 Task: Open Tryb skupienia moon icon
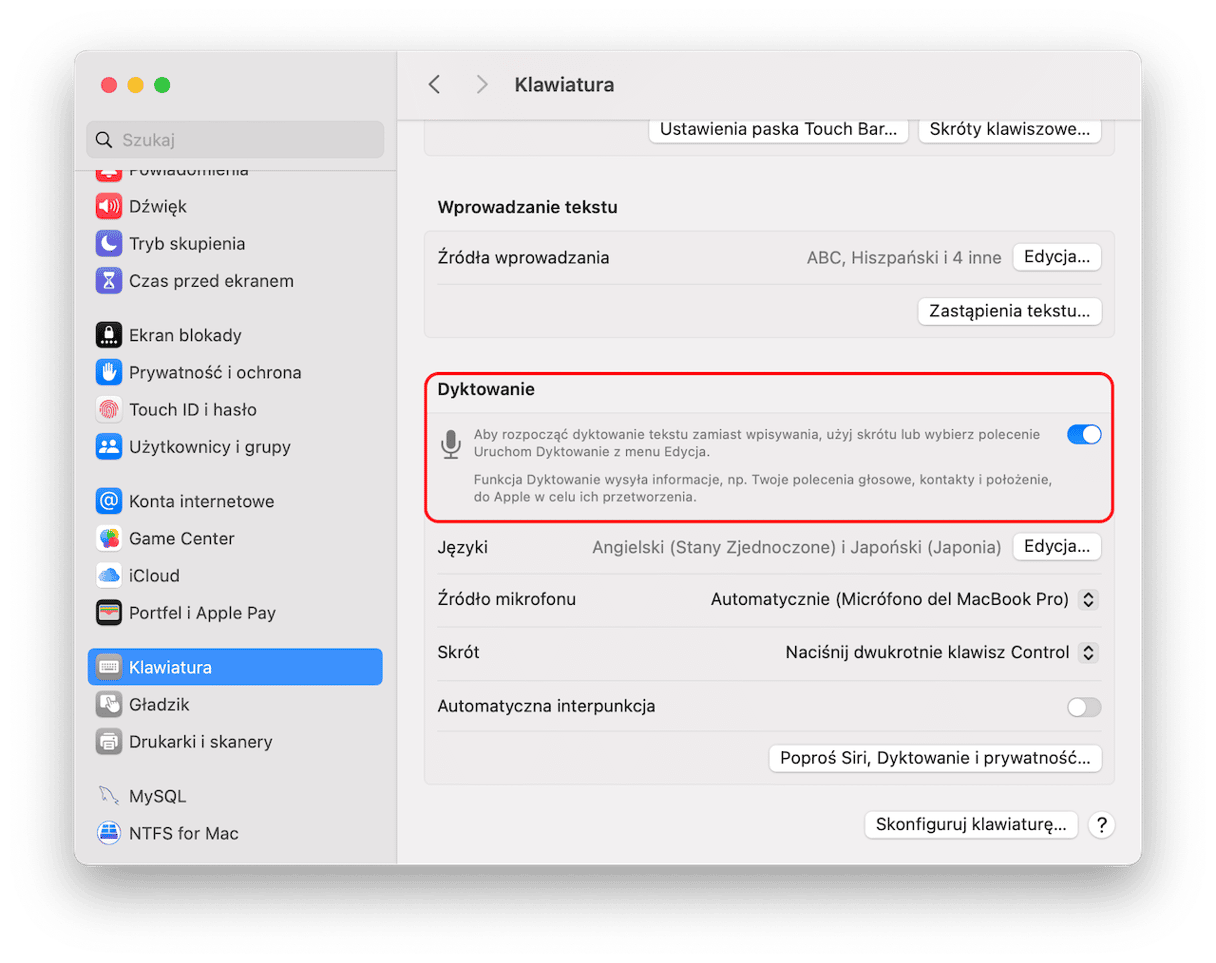108,243
